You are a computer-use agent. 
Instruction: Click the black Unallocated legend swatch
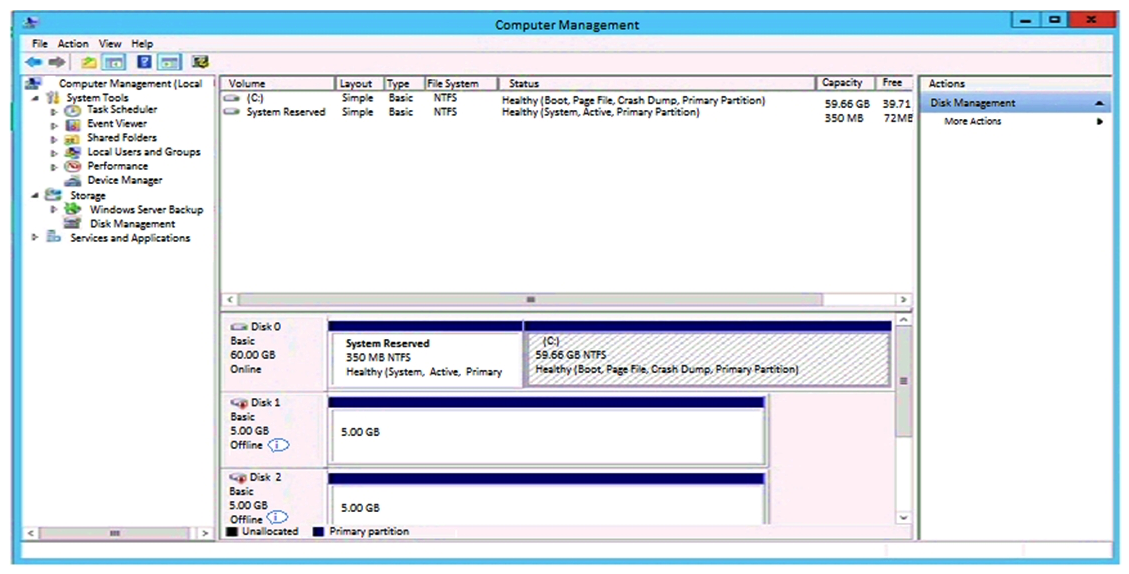232,532
